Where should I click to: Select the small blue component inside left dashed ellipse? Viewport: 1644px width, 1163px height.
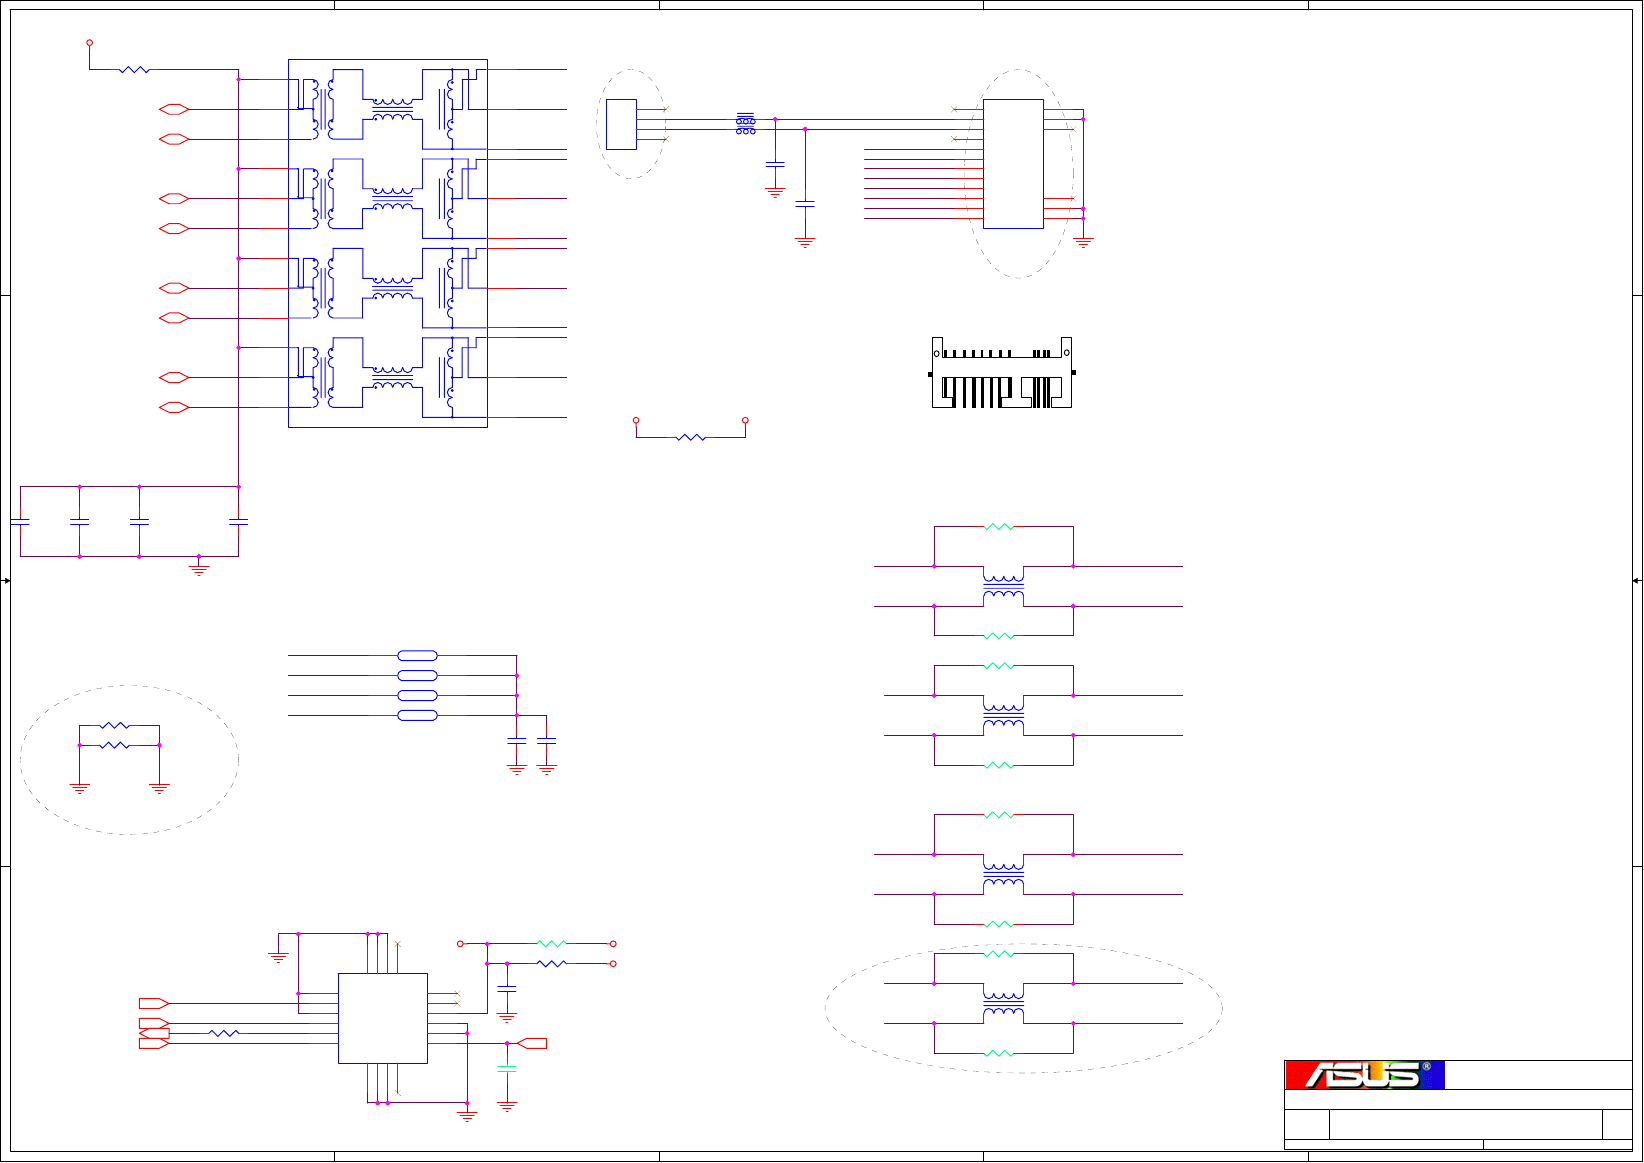tap(621, 124)
